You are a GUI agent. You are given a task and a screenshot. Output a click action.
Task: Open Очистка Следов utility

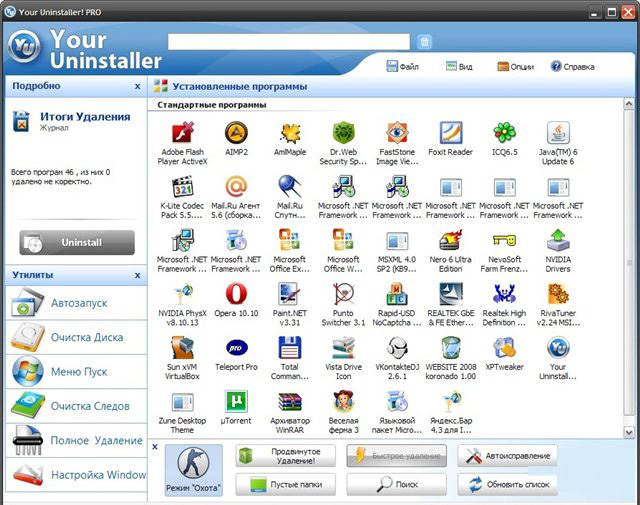coord(76,406)
